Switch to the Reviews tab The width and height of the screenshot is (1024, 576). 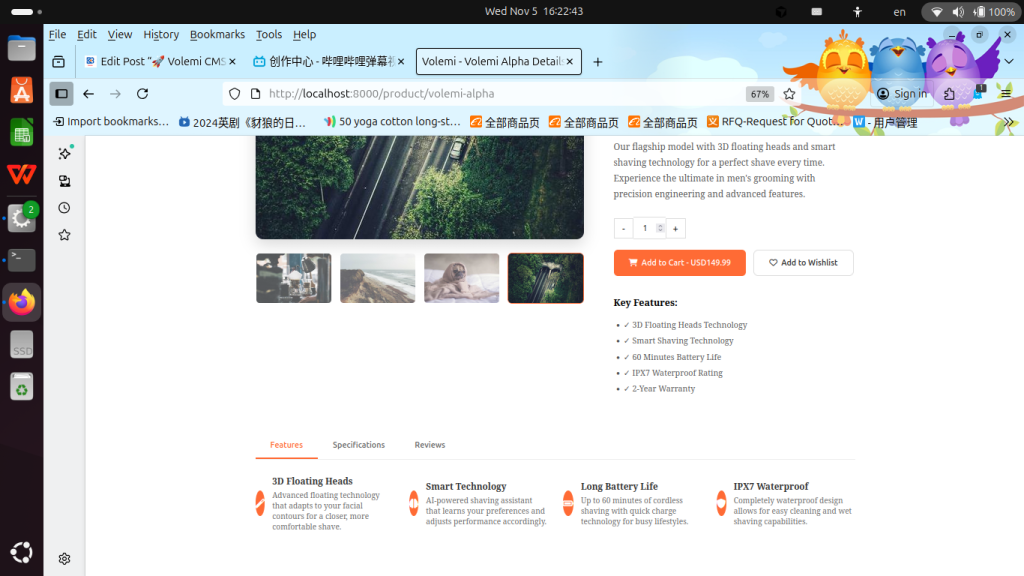click(430, 445)
